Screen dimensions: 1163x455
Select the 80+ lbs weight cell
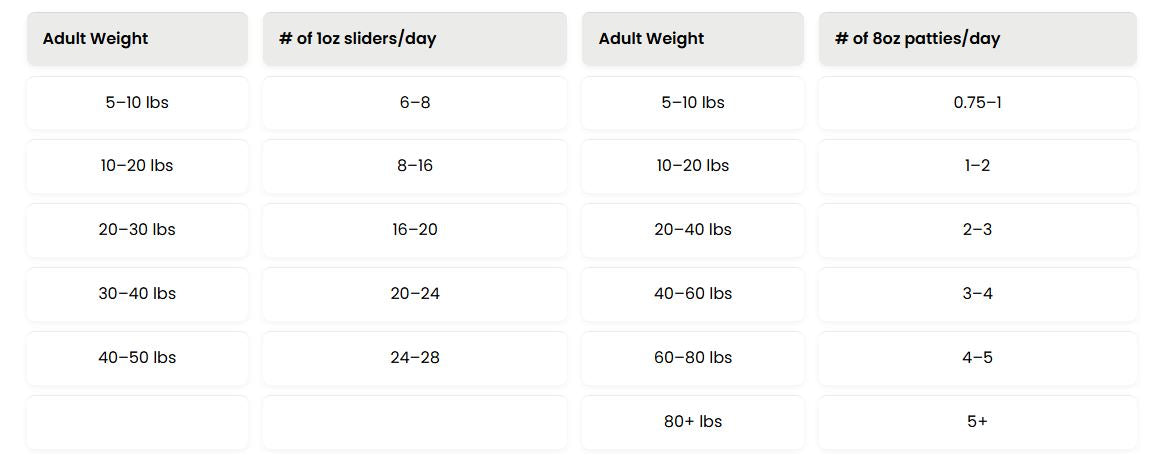click(x=693, y=422)
